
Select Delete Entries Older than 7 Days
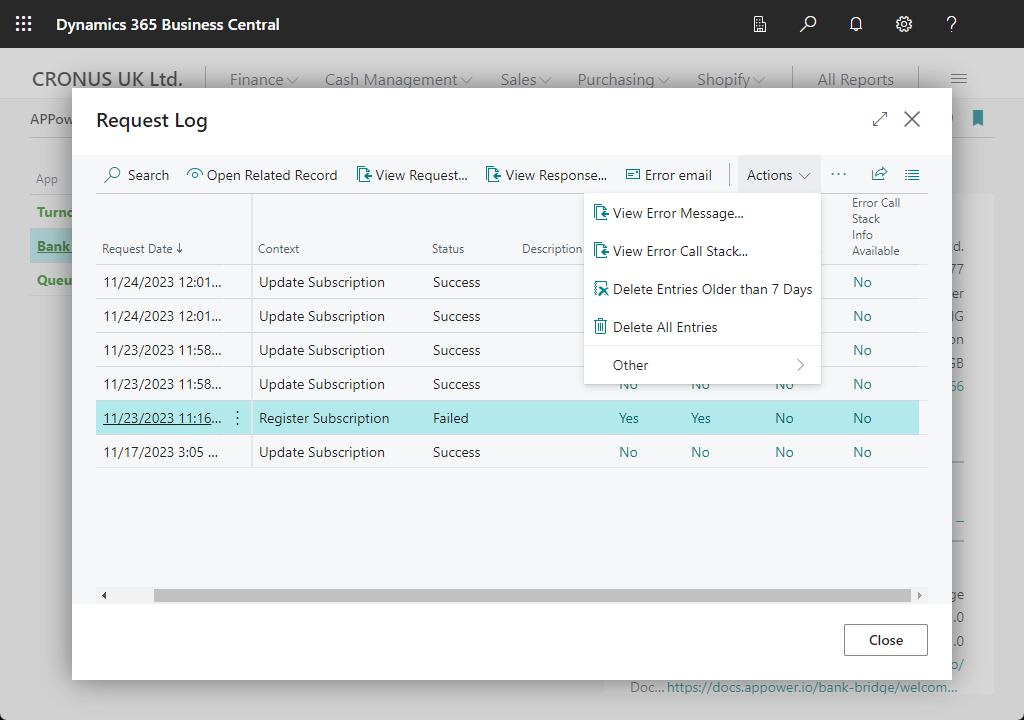(711, 289)
